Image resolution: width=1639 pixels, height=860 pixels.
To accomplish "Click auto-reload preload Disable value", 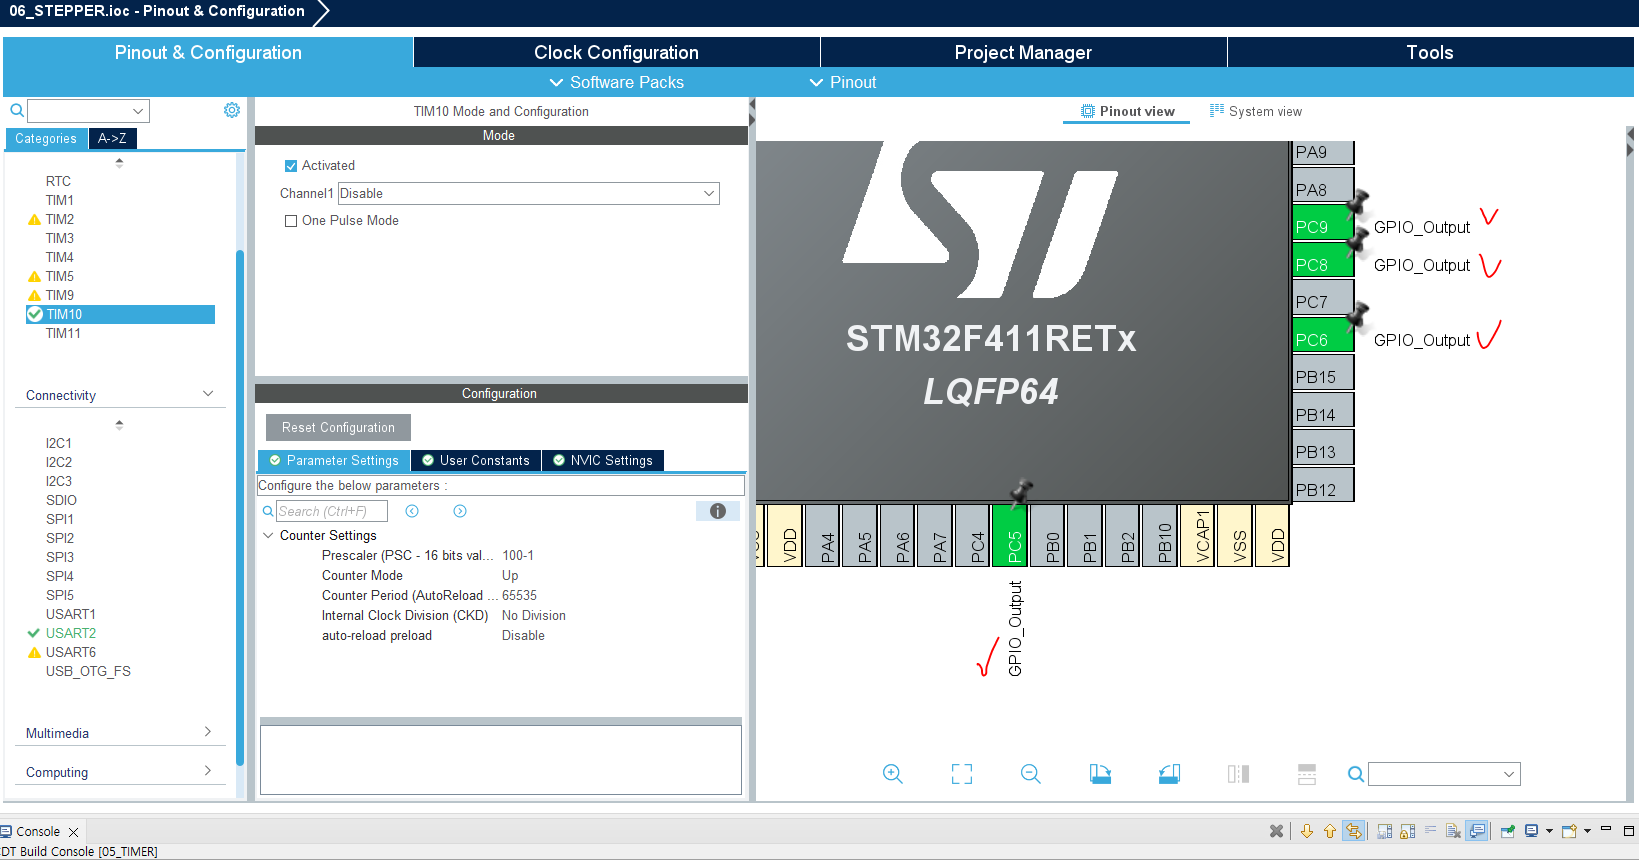I will pyautogui.click(x=523, y=635).
